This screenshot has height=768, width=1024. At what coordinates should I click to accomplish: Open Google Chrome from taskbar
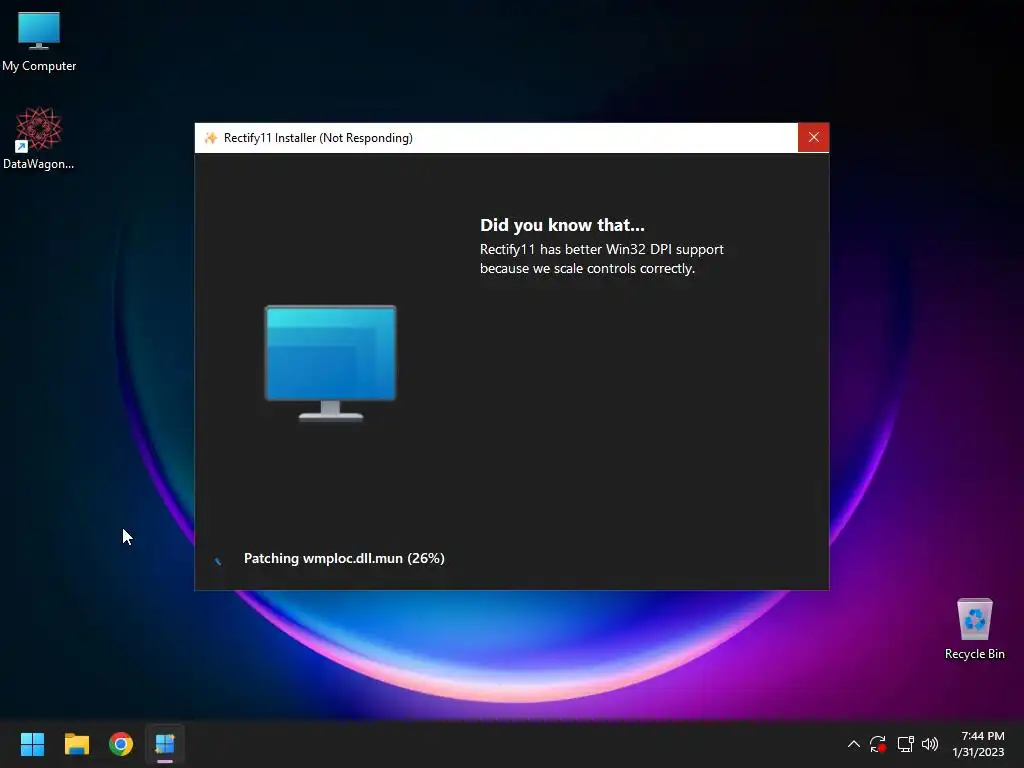[121, 744]
